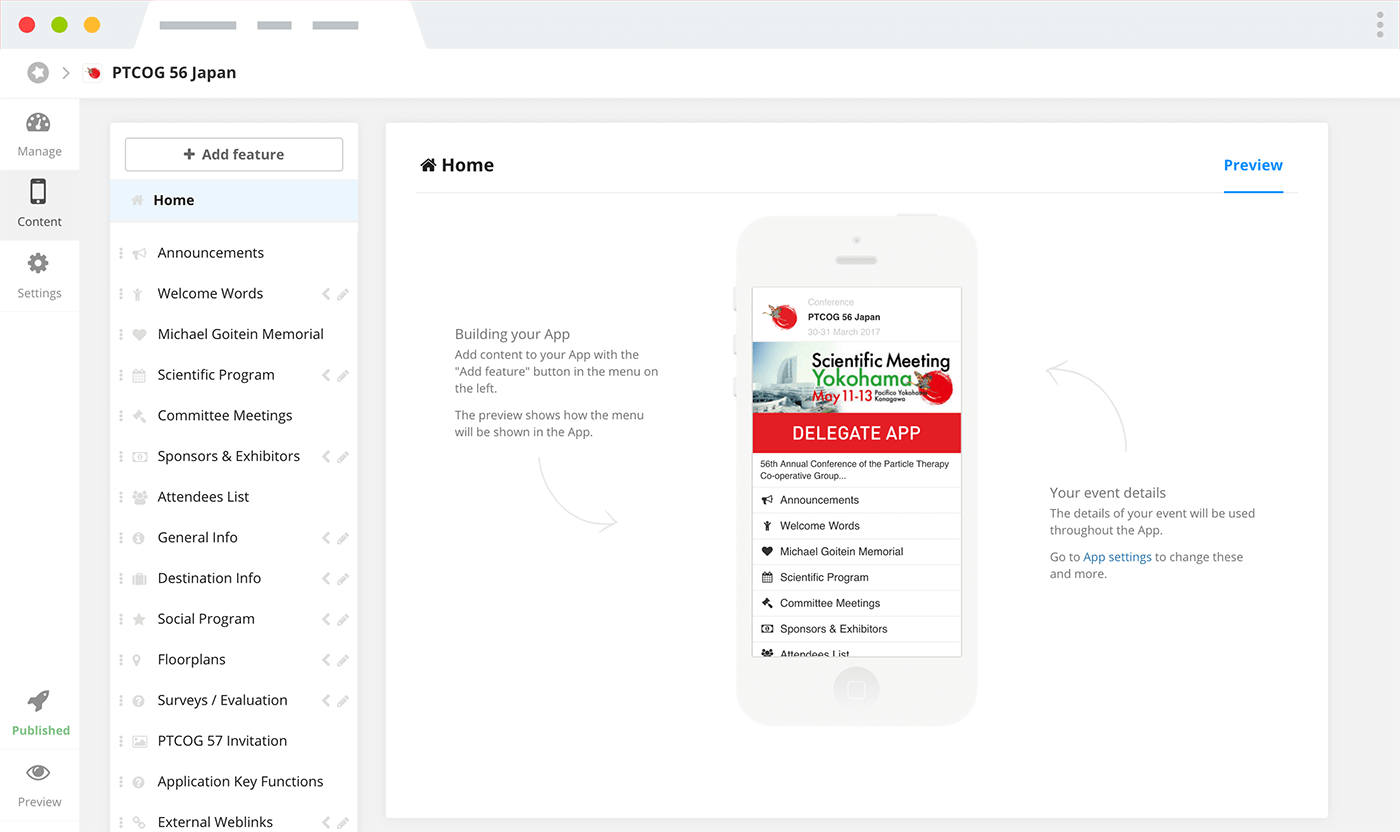Click DELEGATE APP banner in phone preview

coord(857,433)
